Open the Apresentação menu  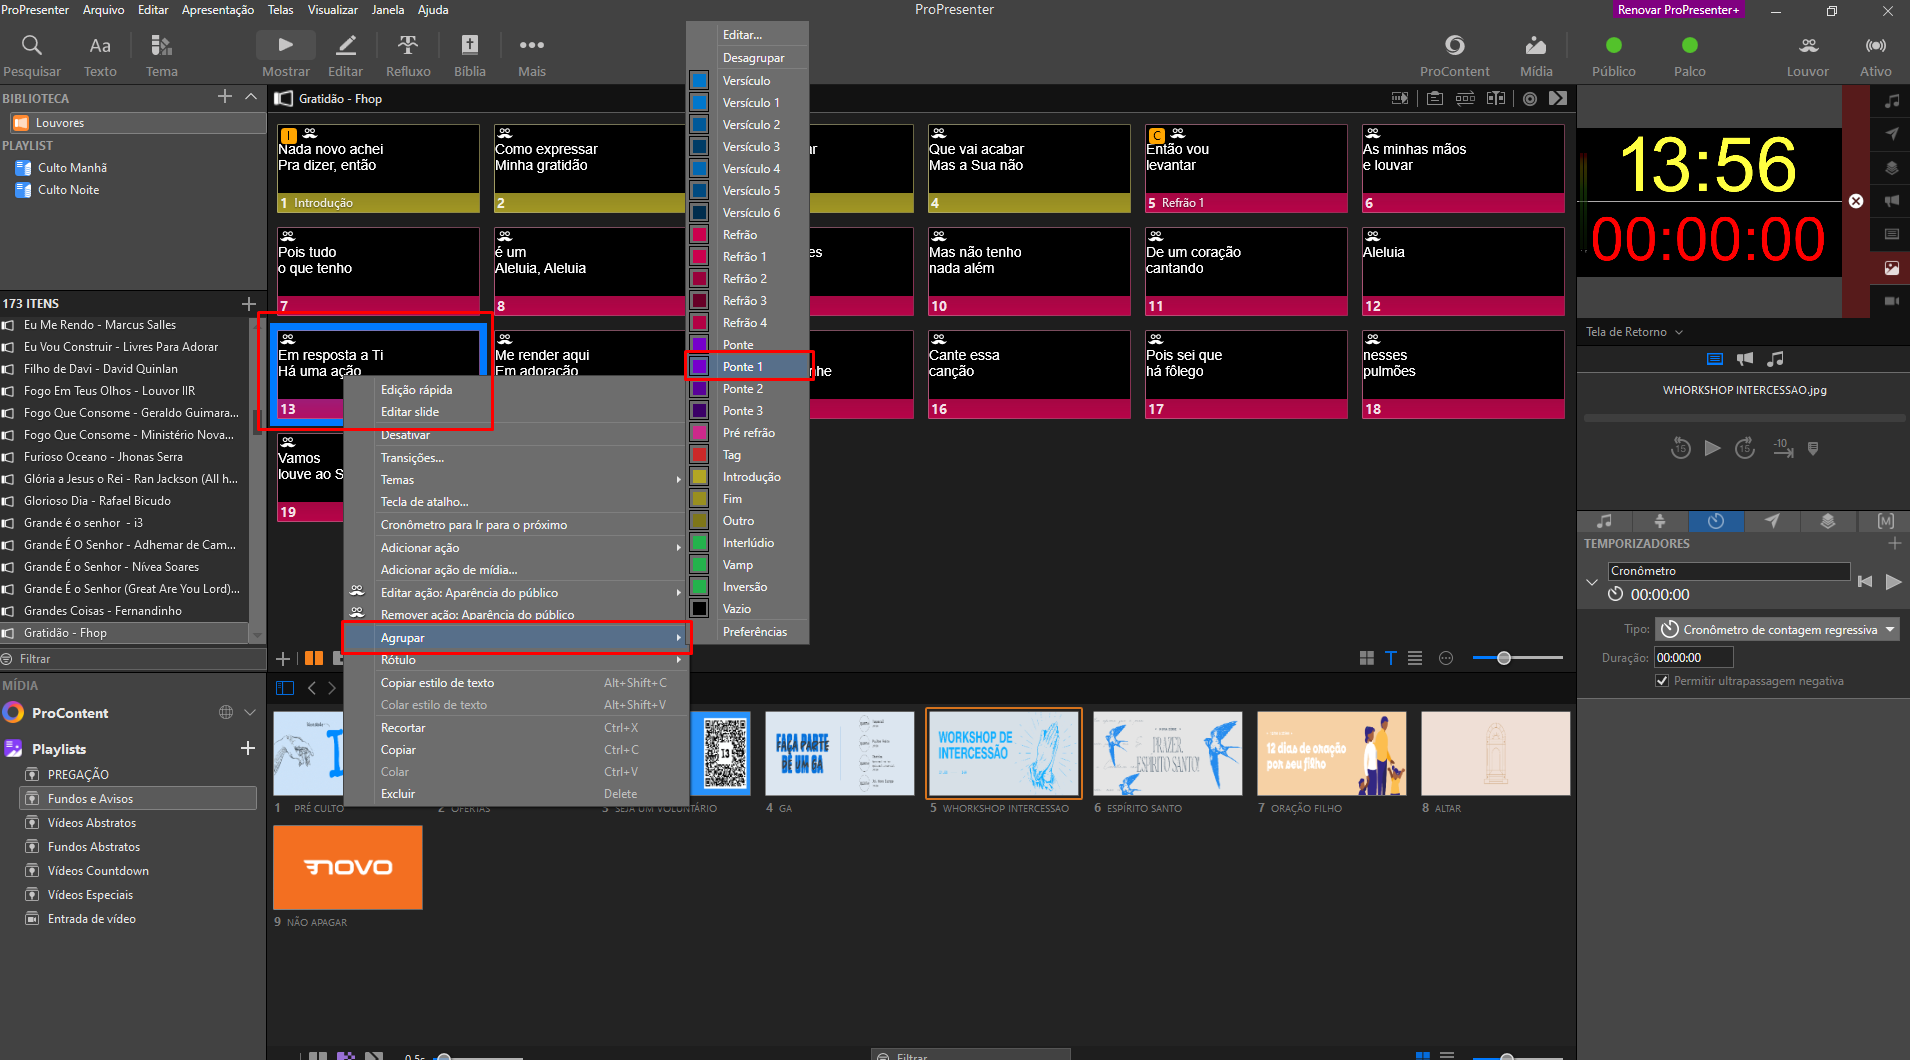point(218,10)
